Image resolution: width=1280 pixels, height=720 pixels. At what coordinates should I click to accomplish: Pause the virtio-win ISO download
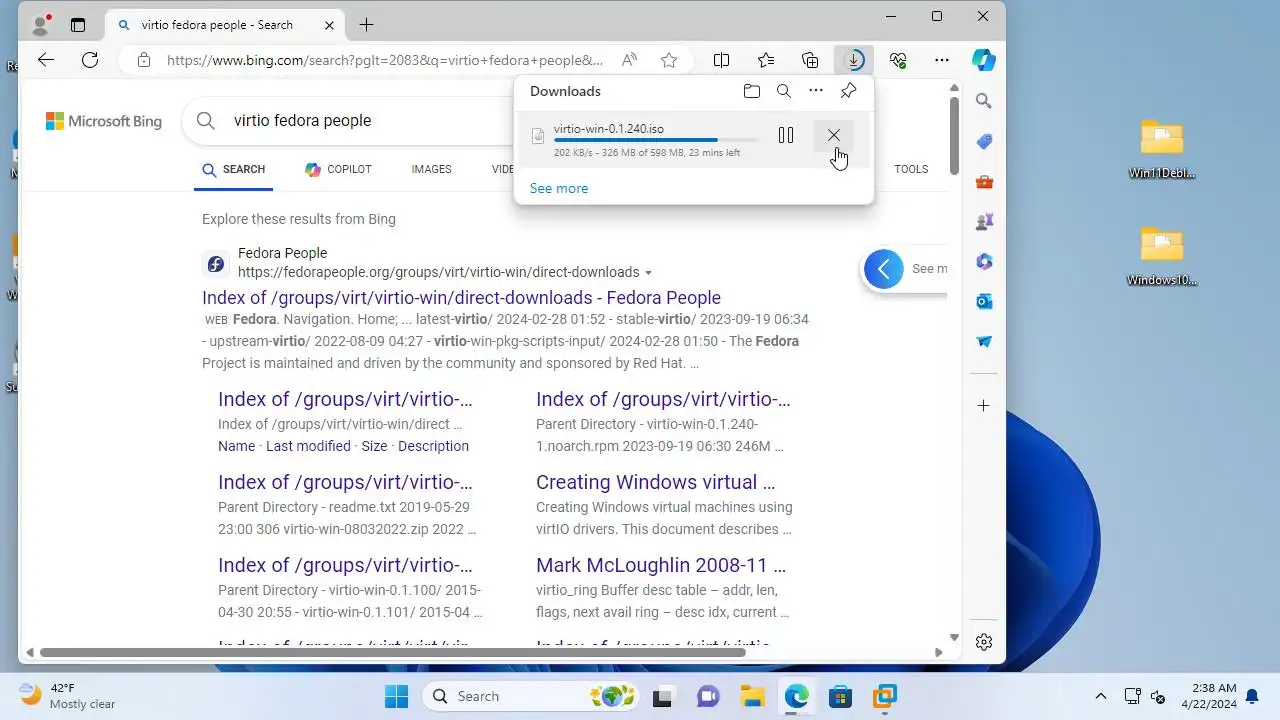pos(786,135)
